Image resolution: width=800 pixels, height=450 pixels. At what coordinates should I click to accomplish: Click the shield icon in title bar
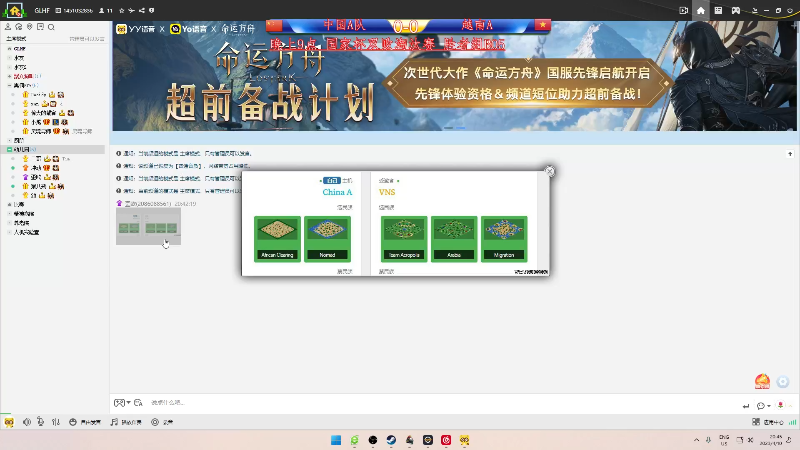click(x=152, y=10)
